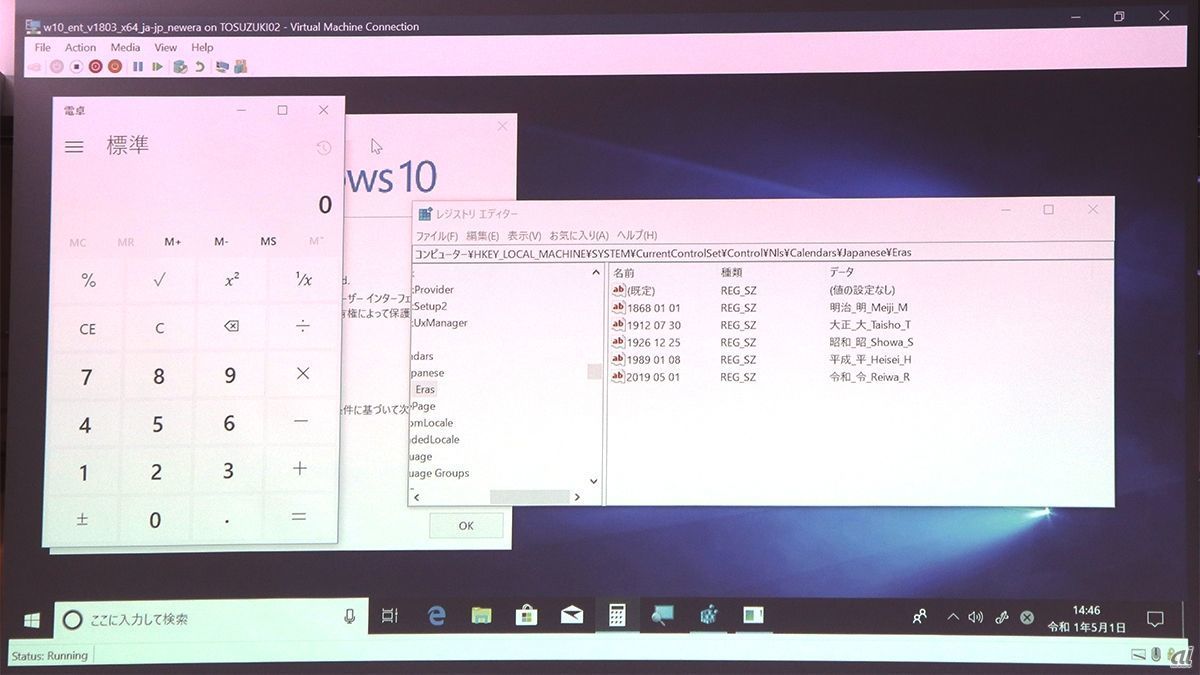Click the データ column header
Screen dimensions: 1200x675
(841, 272)
